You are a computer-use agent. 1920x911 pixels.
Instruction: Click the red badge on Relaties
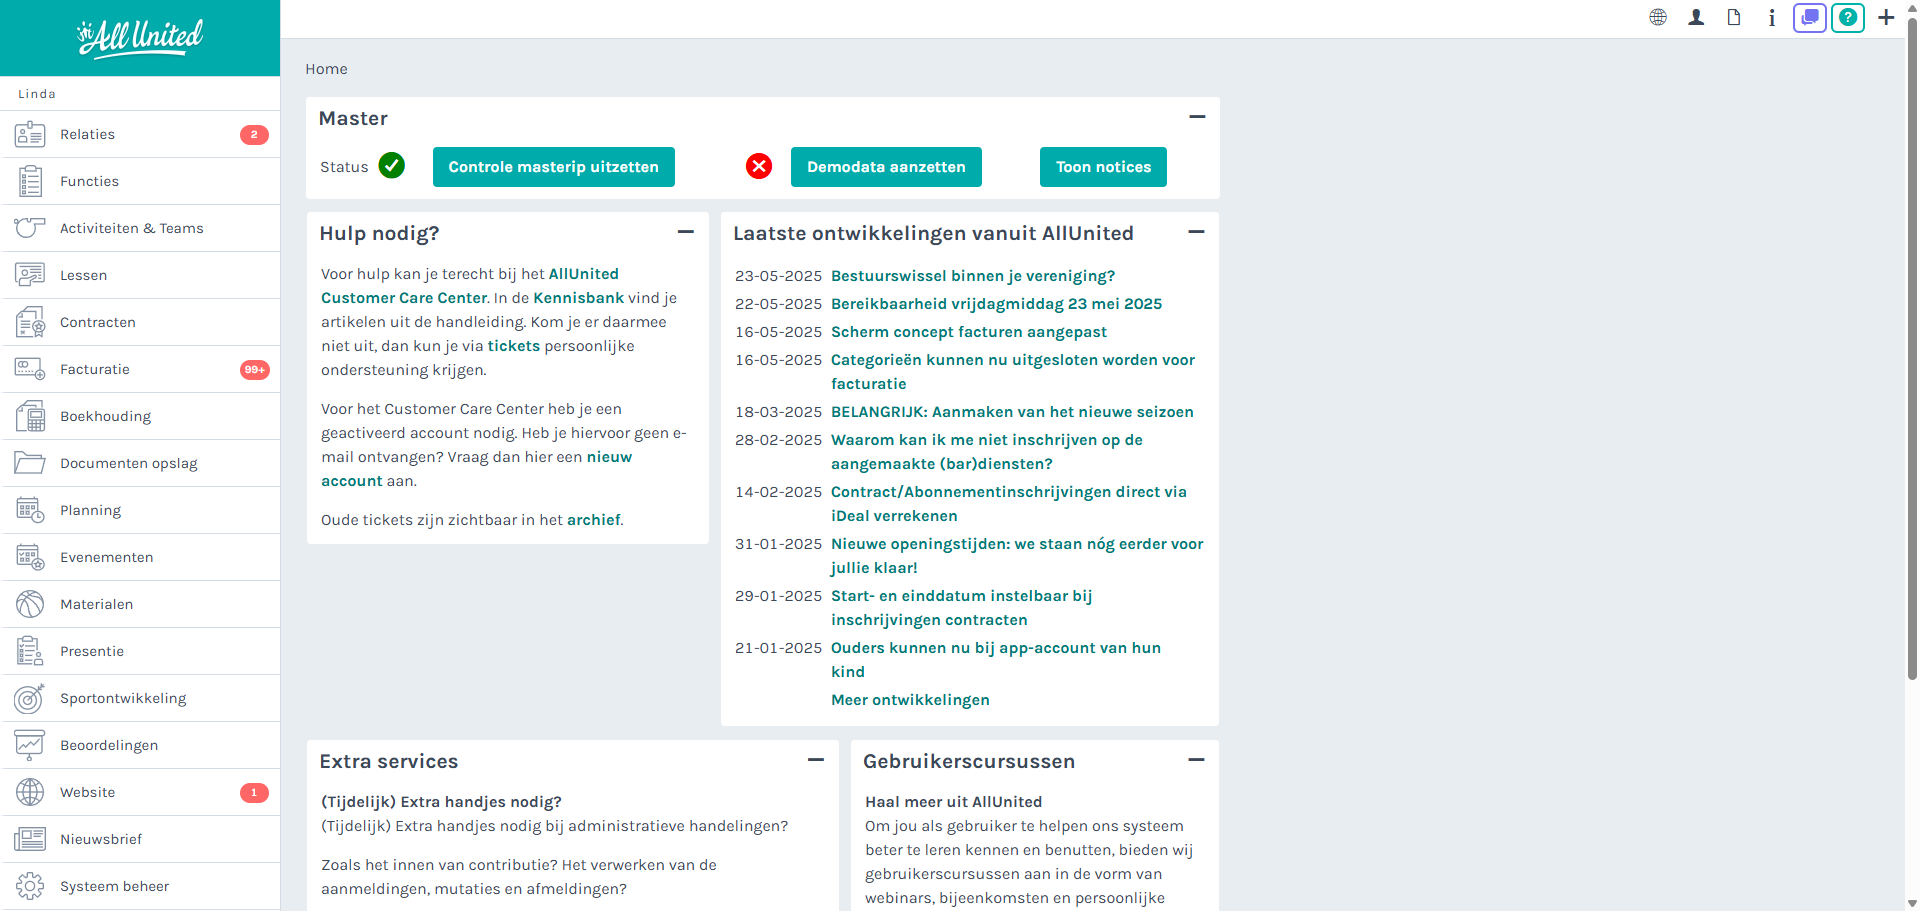(x=254, y=135)
